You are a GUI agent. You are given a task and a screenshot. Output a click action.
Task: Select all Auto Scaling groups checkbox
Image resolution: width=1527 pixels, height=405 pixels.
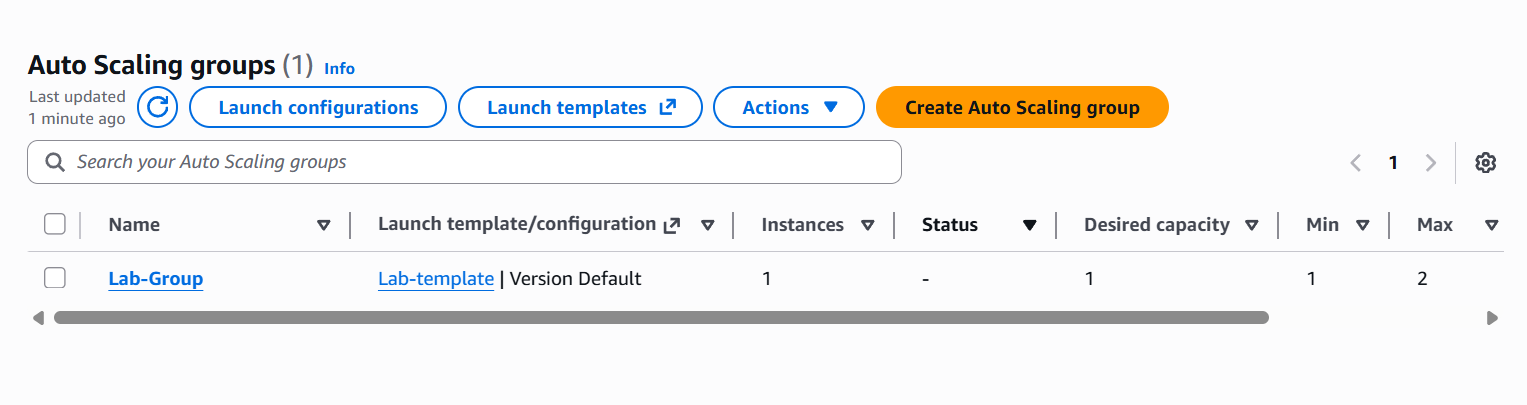click(x=55, y=225)
